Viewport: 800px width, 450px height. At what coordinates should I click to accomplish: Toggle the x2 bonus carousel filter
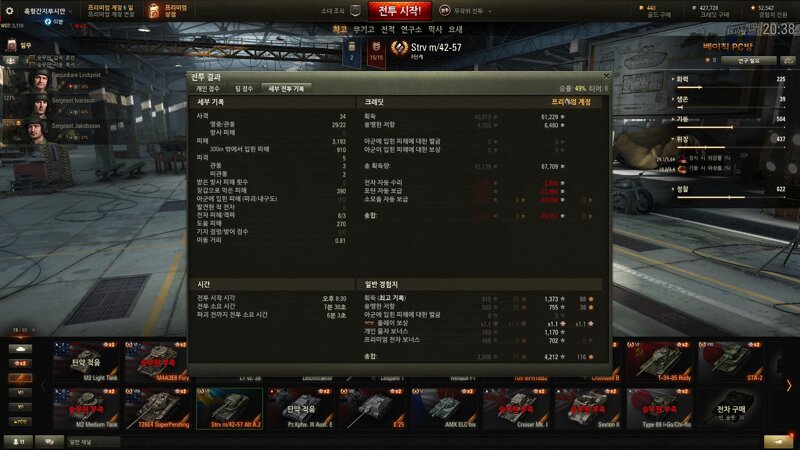pos(20,363)
